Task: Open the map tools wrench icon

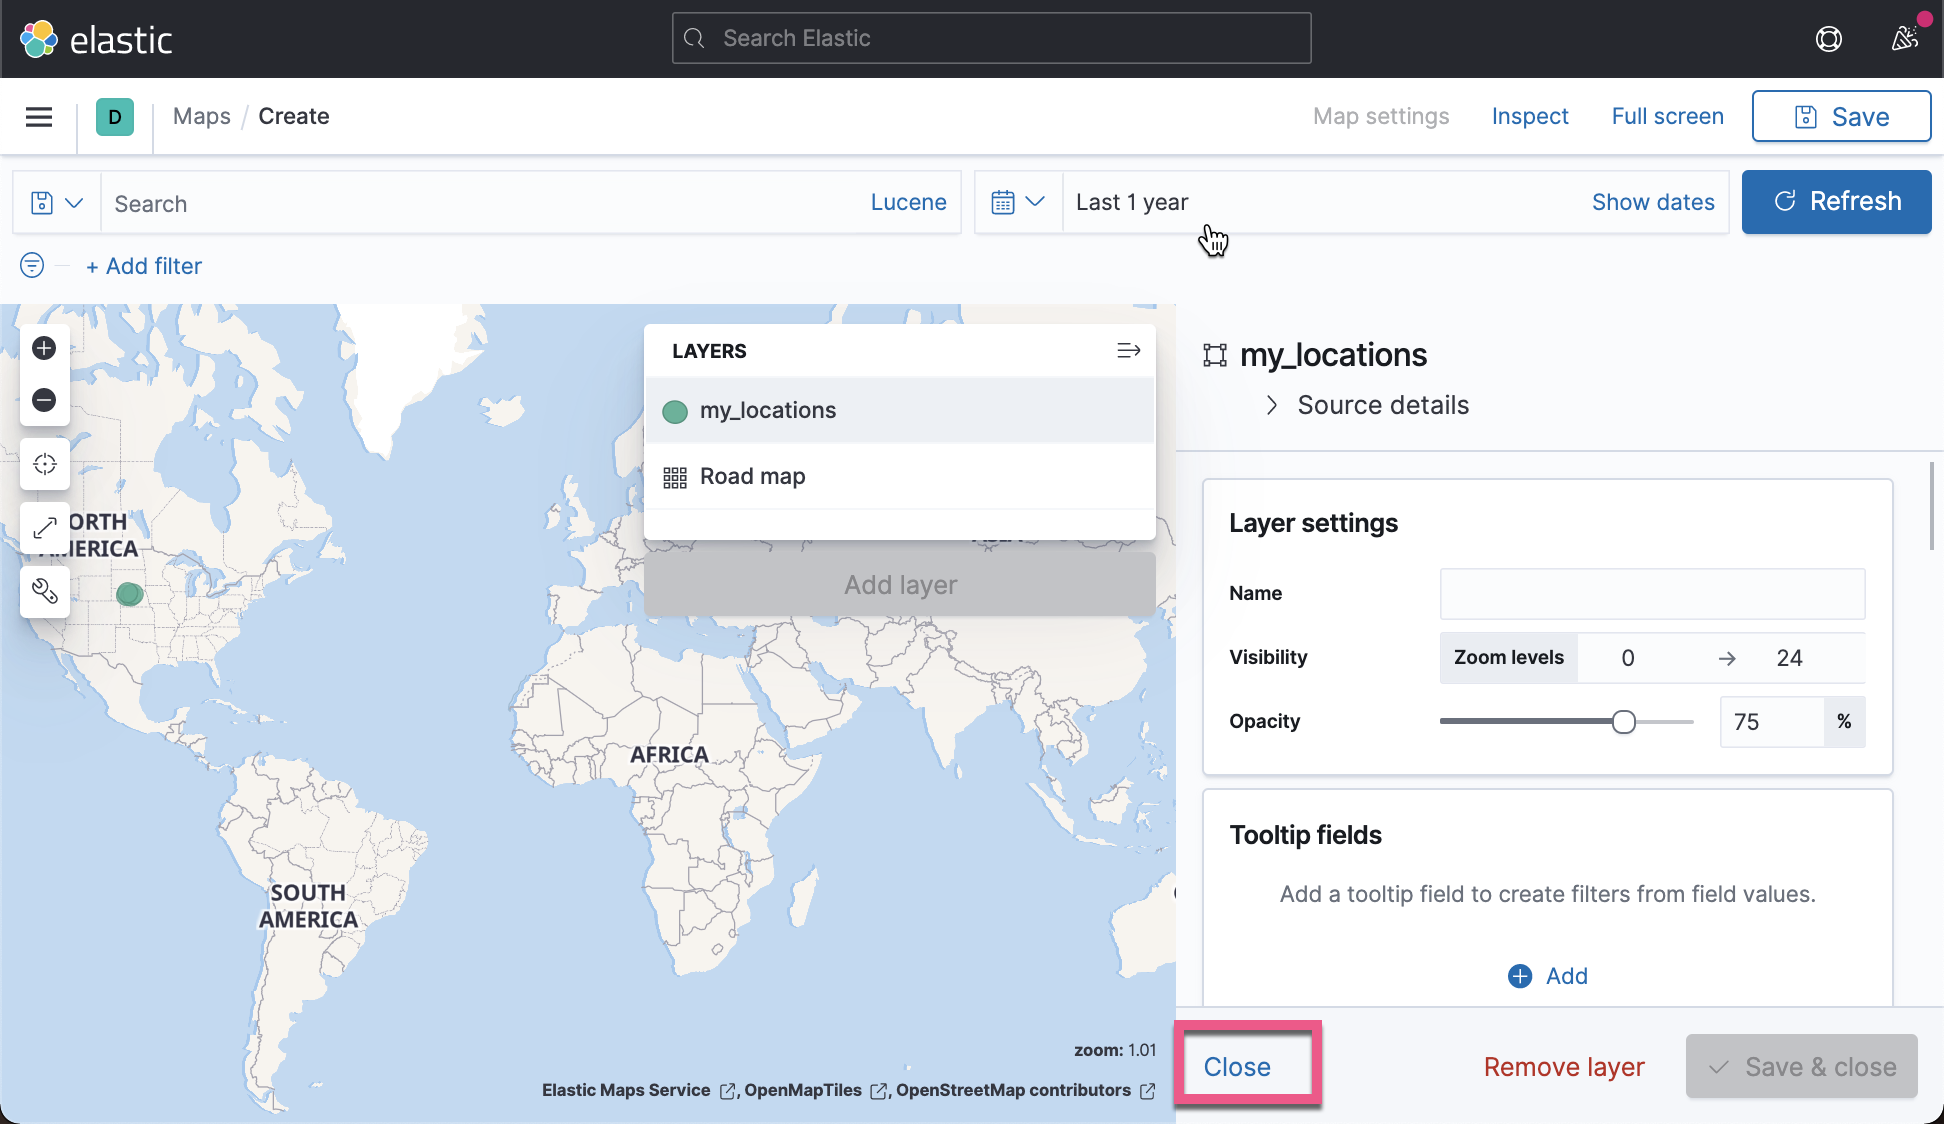Action: click(44, 591)
